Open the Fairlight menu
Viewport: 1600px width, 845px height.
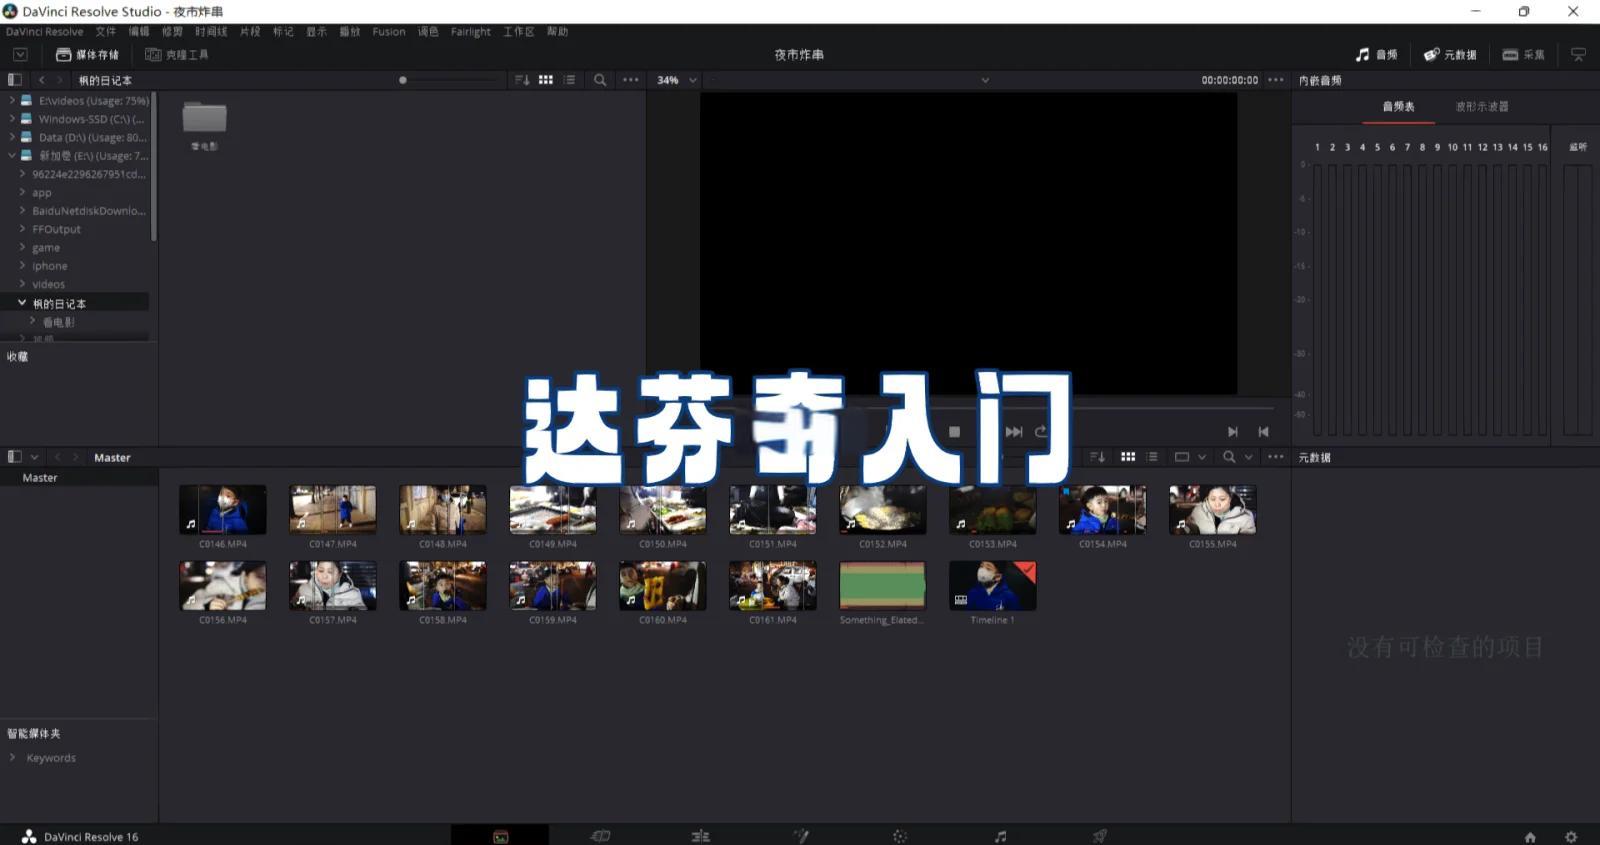pyautogui.click(x=470, y=32)
